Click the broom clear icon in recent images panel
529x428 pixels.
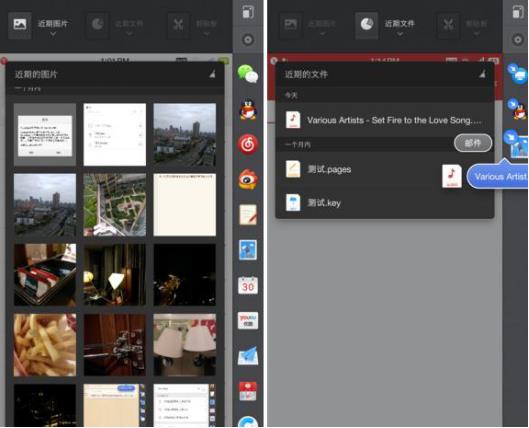point(212,74)
